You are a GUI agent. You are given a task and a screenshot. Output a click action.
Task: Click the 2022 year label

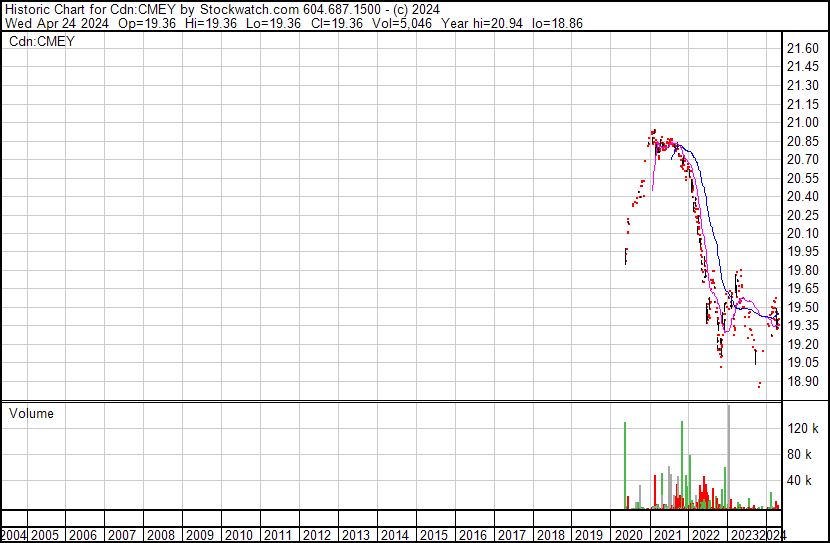707,535
